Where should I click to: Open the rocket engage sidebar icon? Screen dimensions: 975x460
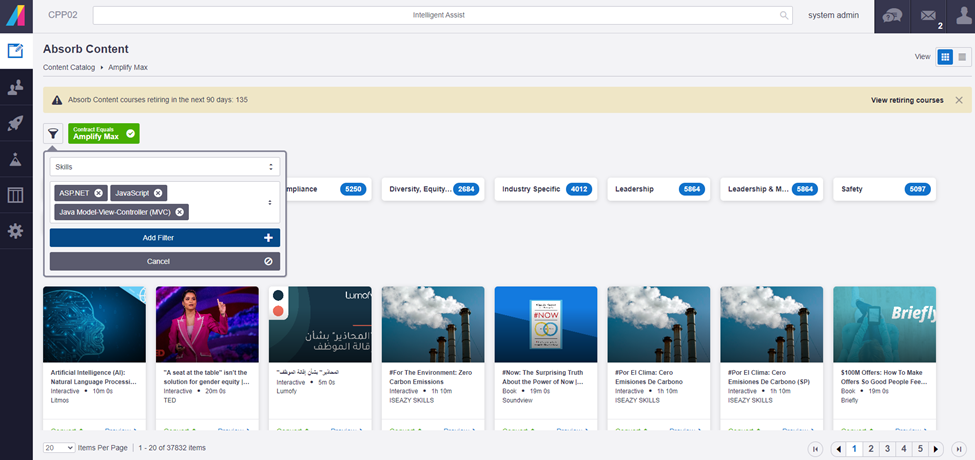16,123
